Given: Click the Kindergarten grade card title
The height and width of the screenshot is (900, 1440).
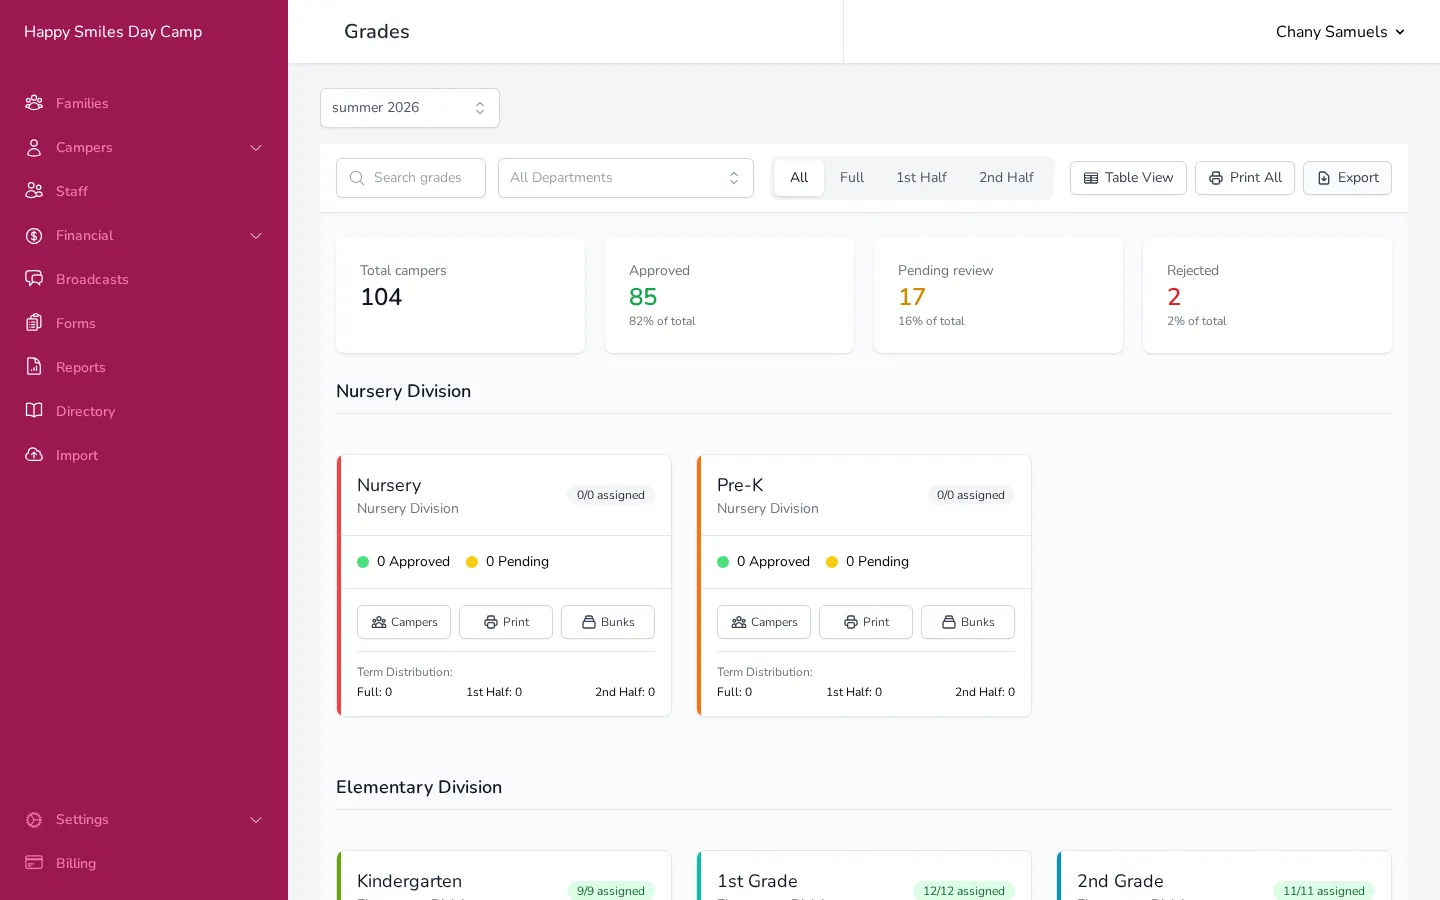Looking at the screenshot, I should point(409,881).
